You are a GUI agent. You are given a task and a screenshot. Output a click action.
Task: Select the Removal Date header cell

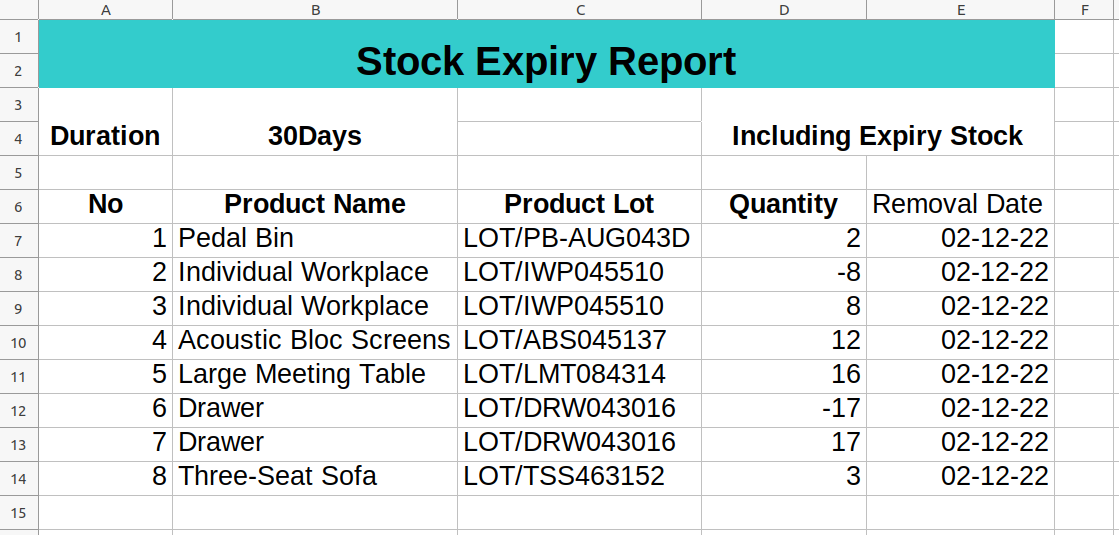coord(959,205)
